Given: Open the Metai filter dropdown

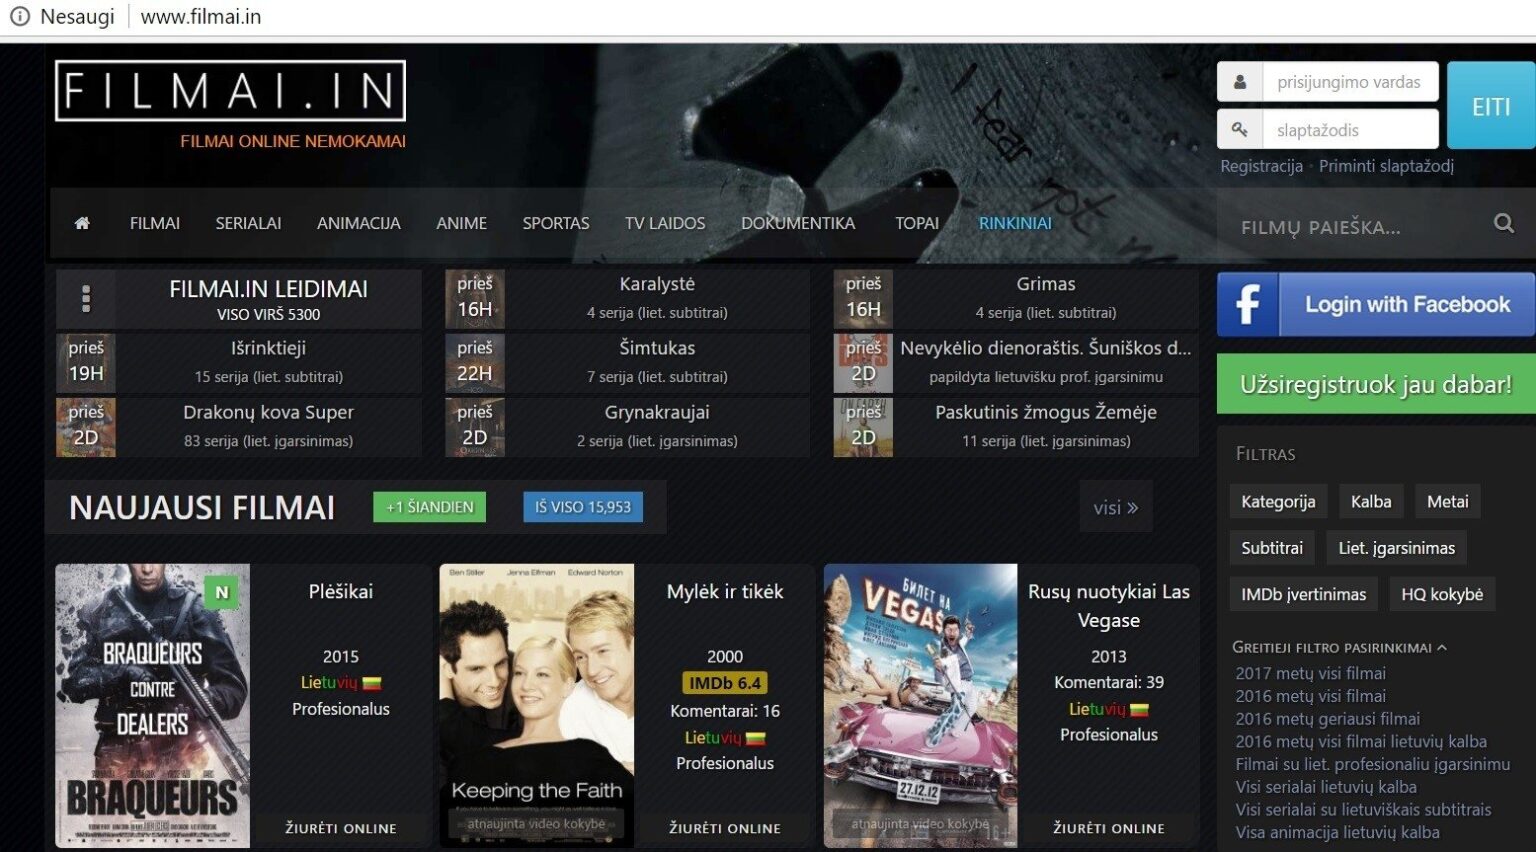Looking at the screenshot, I should (1447, 501).
